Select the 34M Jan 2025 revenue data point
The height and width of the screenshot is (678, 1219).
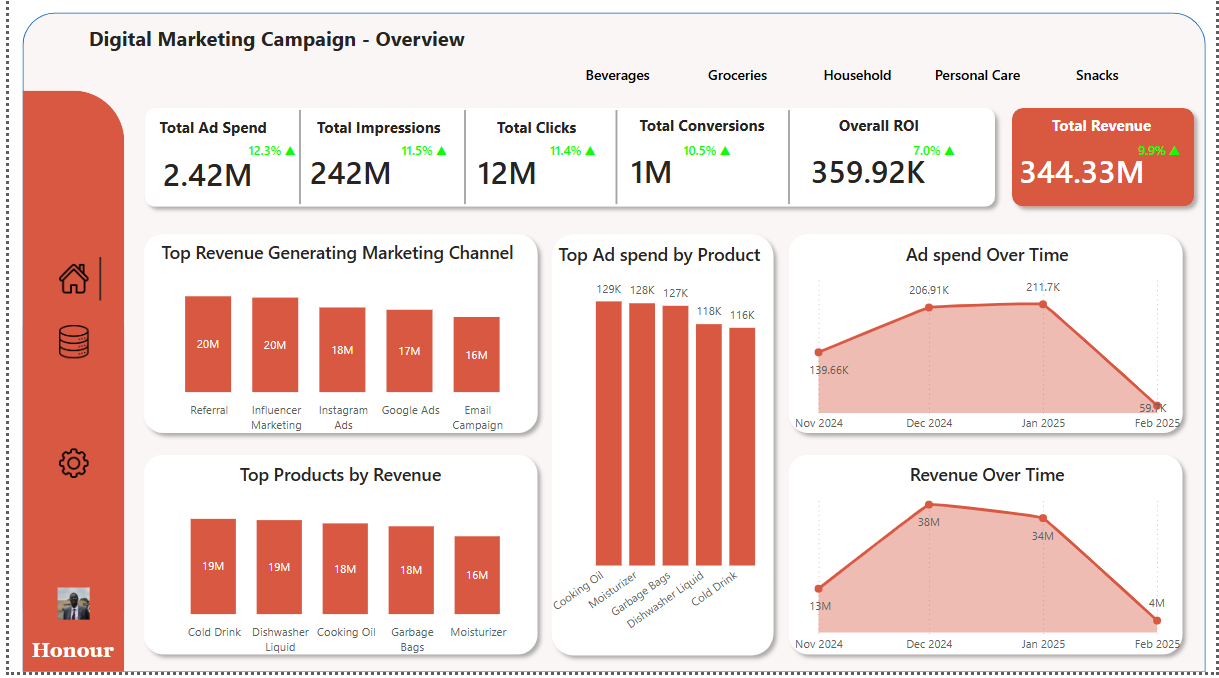[1043, 518]
